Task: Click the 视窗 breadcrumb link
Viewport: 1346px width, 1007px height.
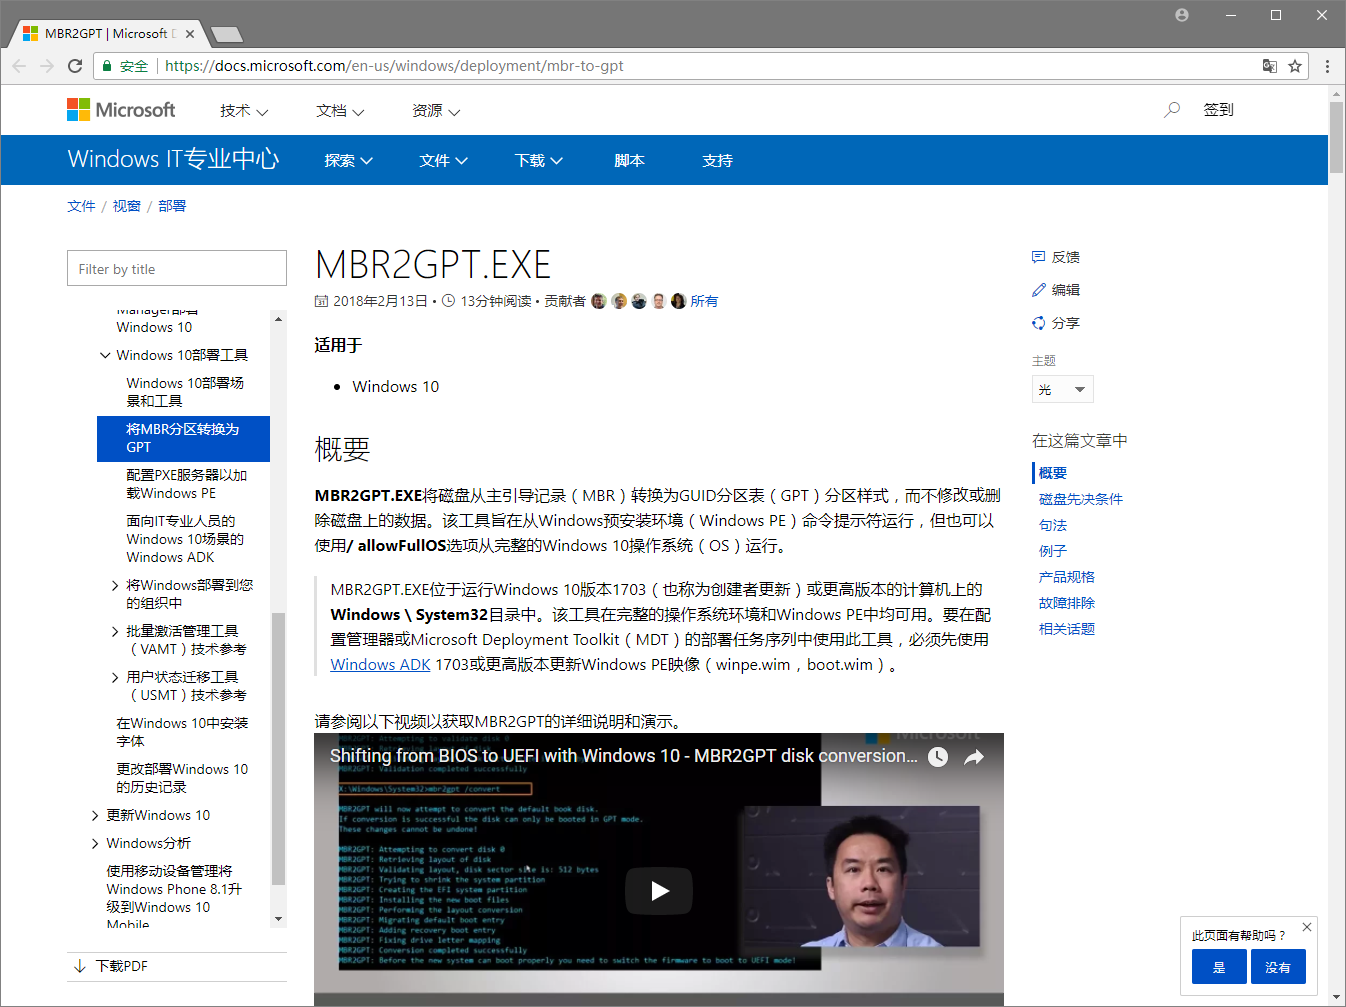Action: (x=126, y=206)
